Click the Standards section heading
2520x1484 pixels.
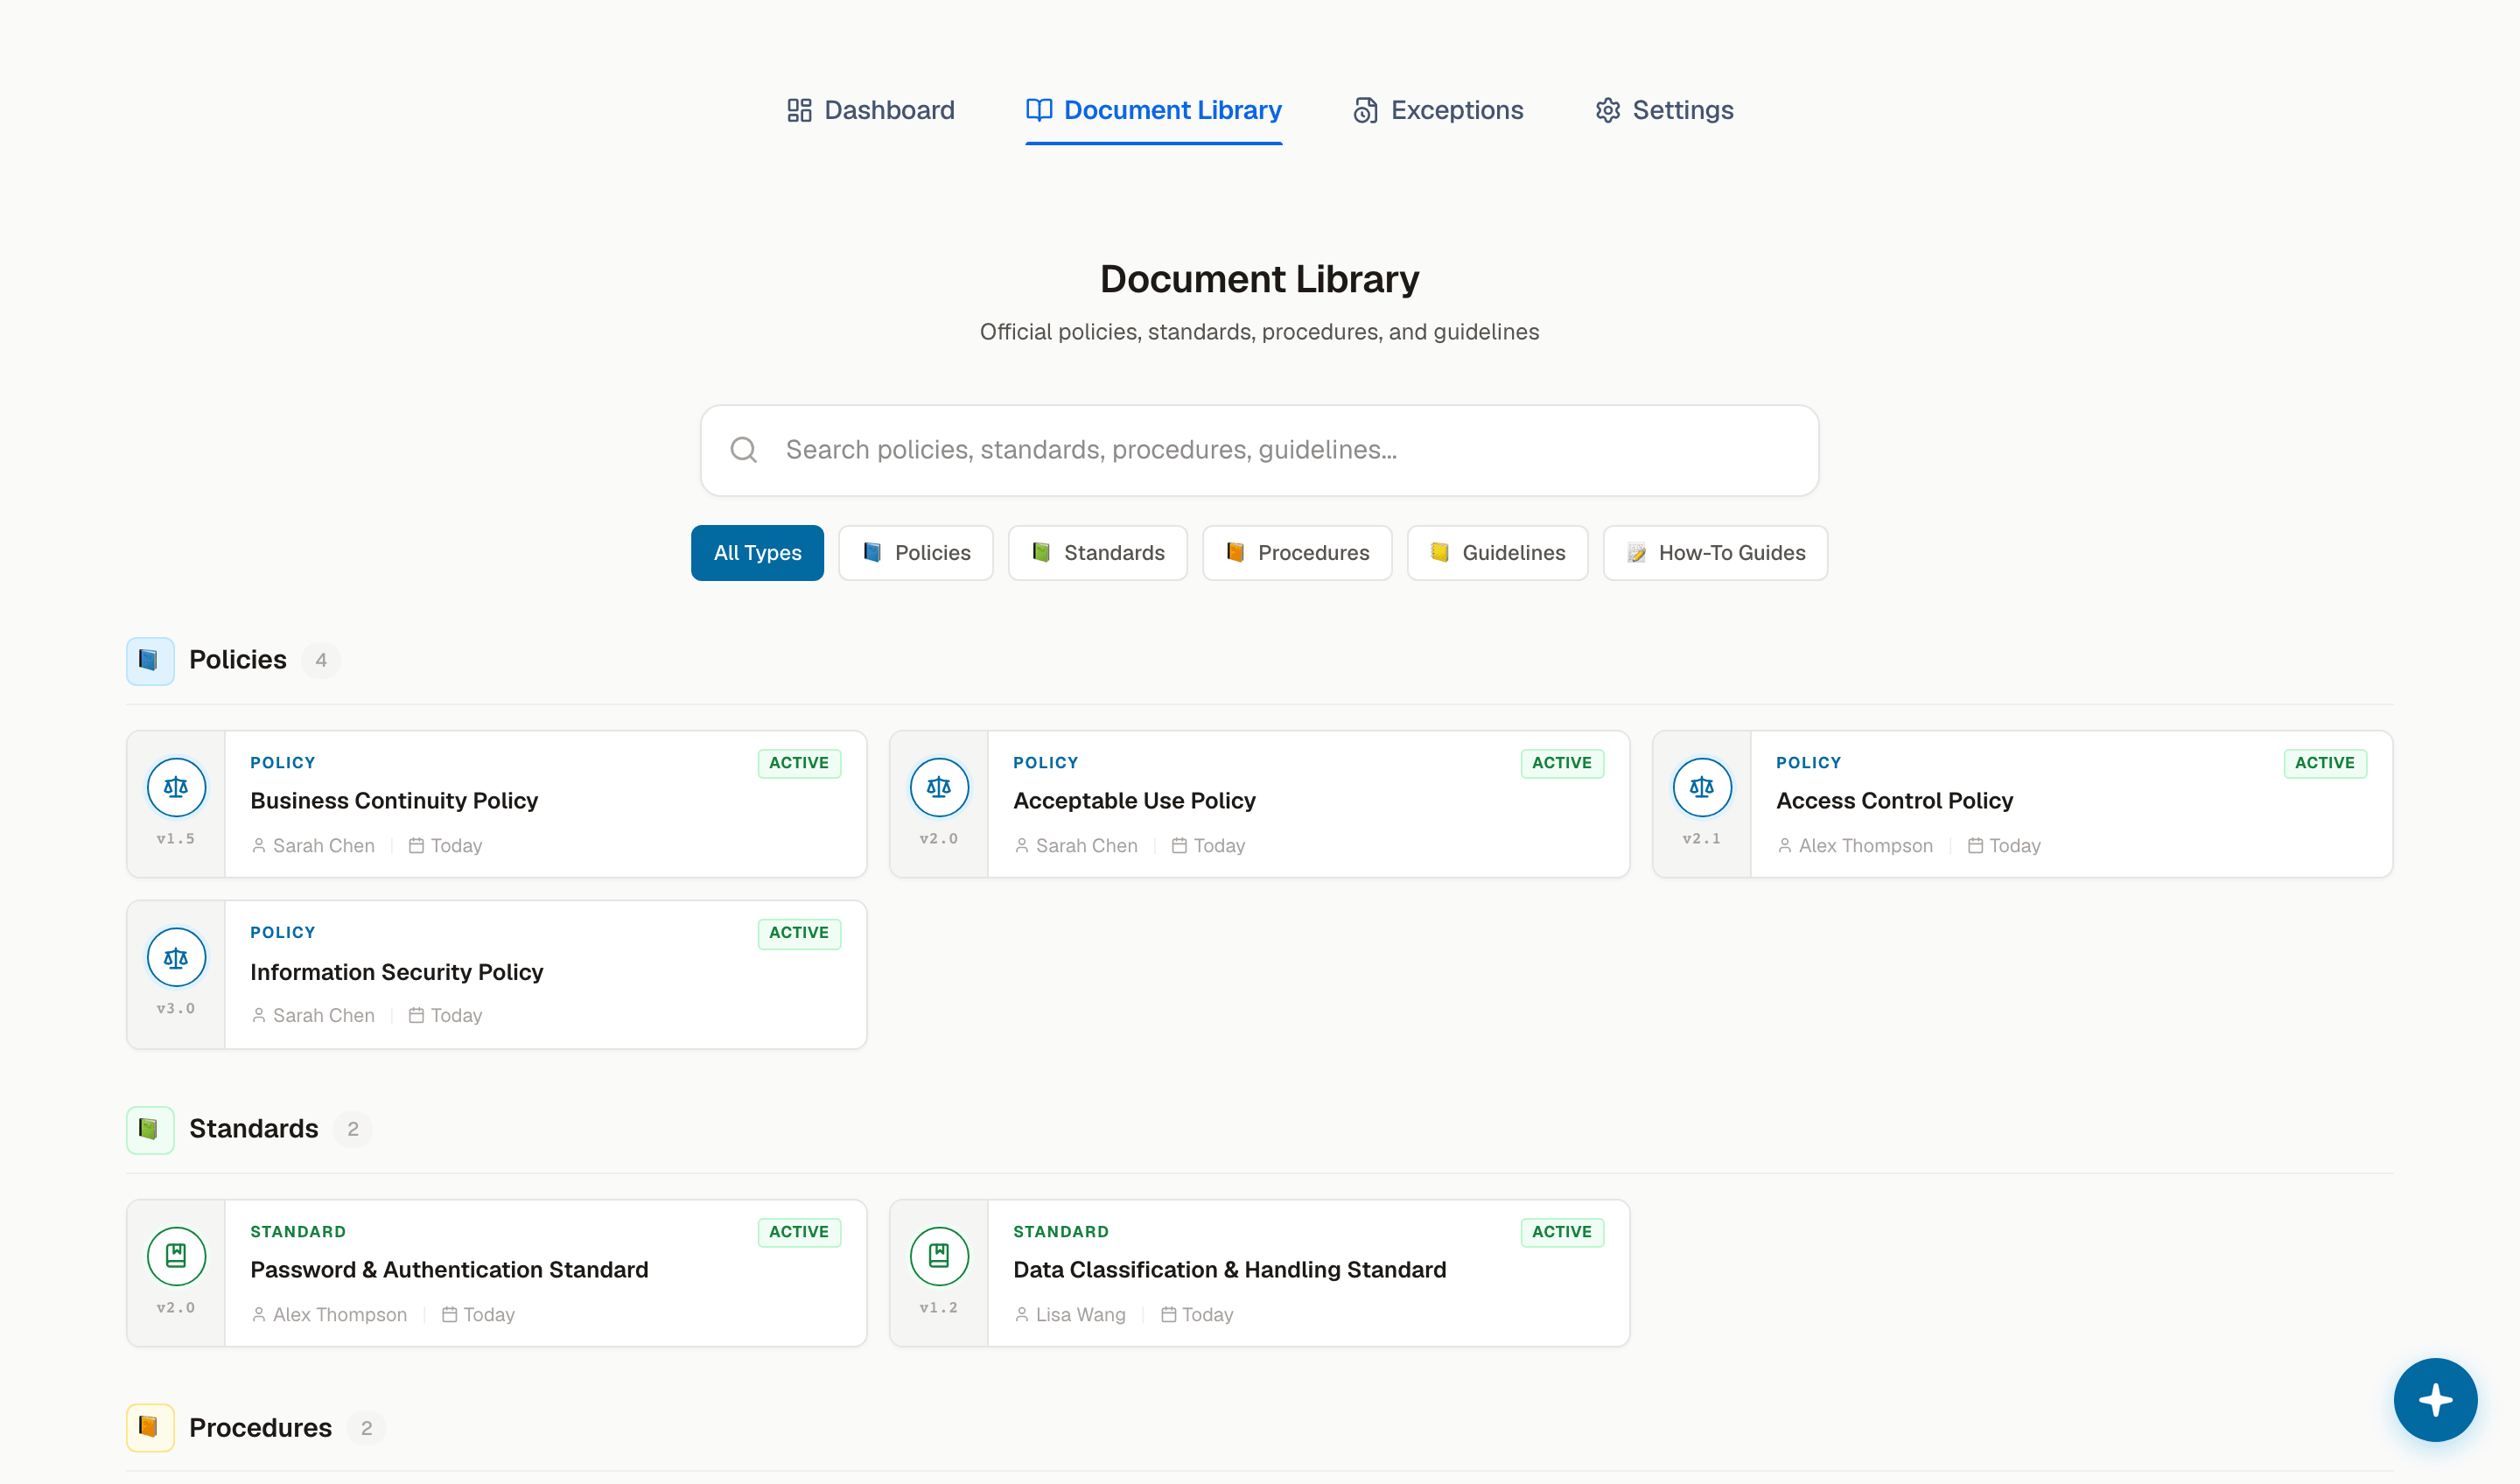click(x=254, y=1129)
